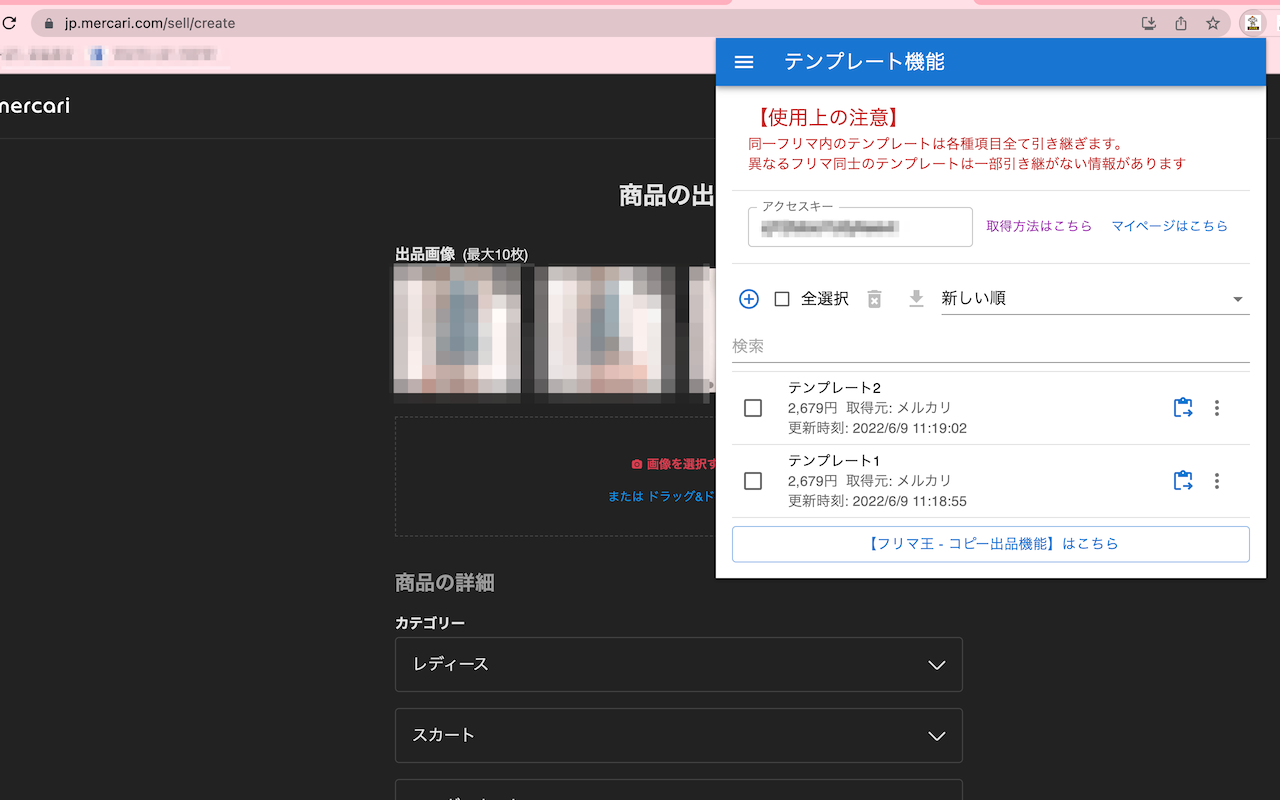Screen dimensions: 1280x800
Task: View site information via the lock icon
Action: click(49, 23)
